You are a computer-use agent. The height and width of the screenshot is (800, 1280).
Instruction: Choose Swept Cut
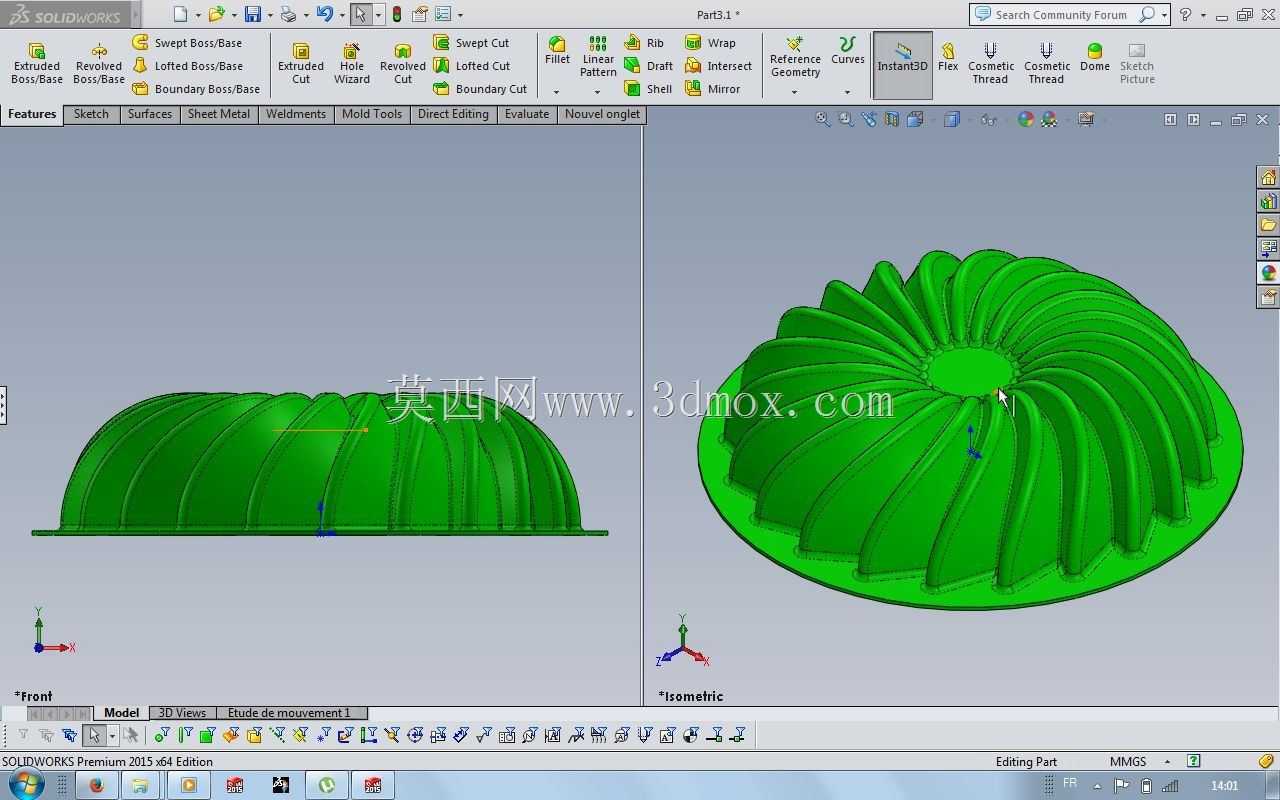pyautogui.click(x=471, y=43)
